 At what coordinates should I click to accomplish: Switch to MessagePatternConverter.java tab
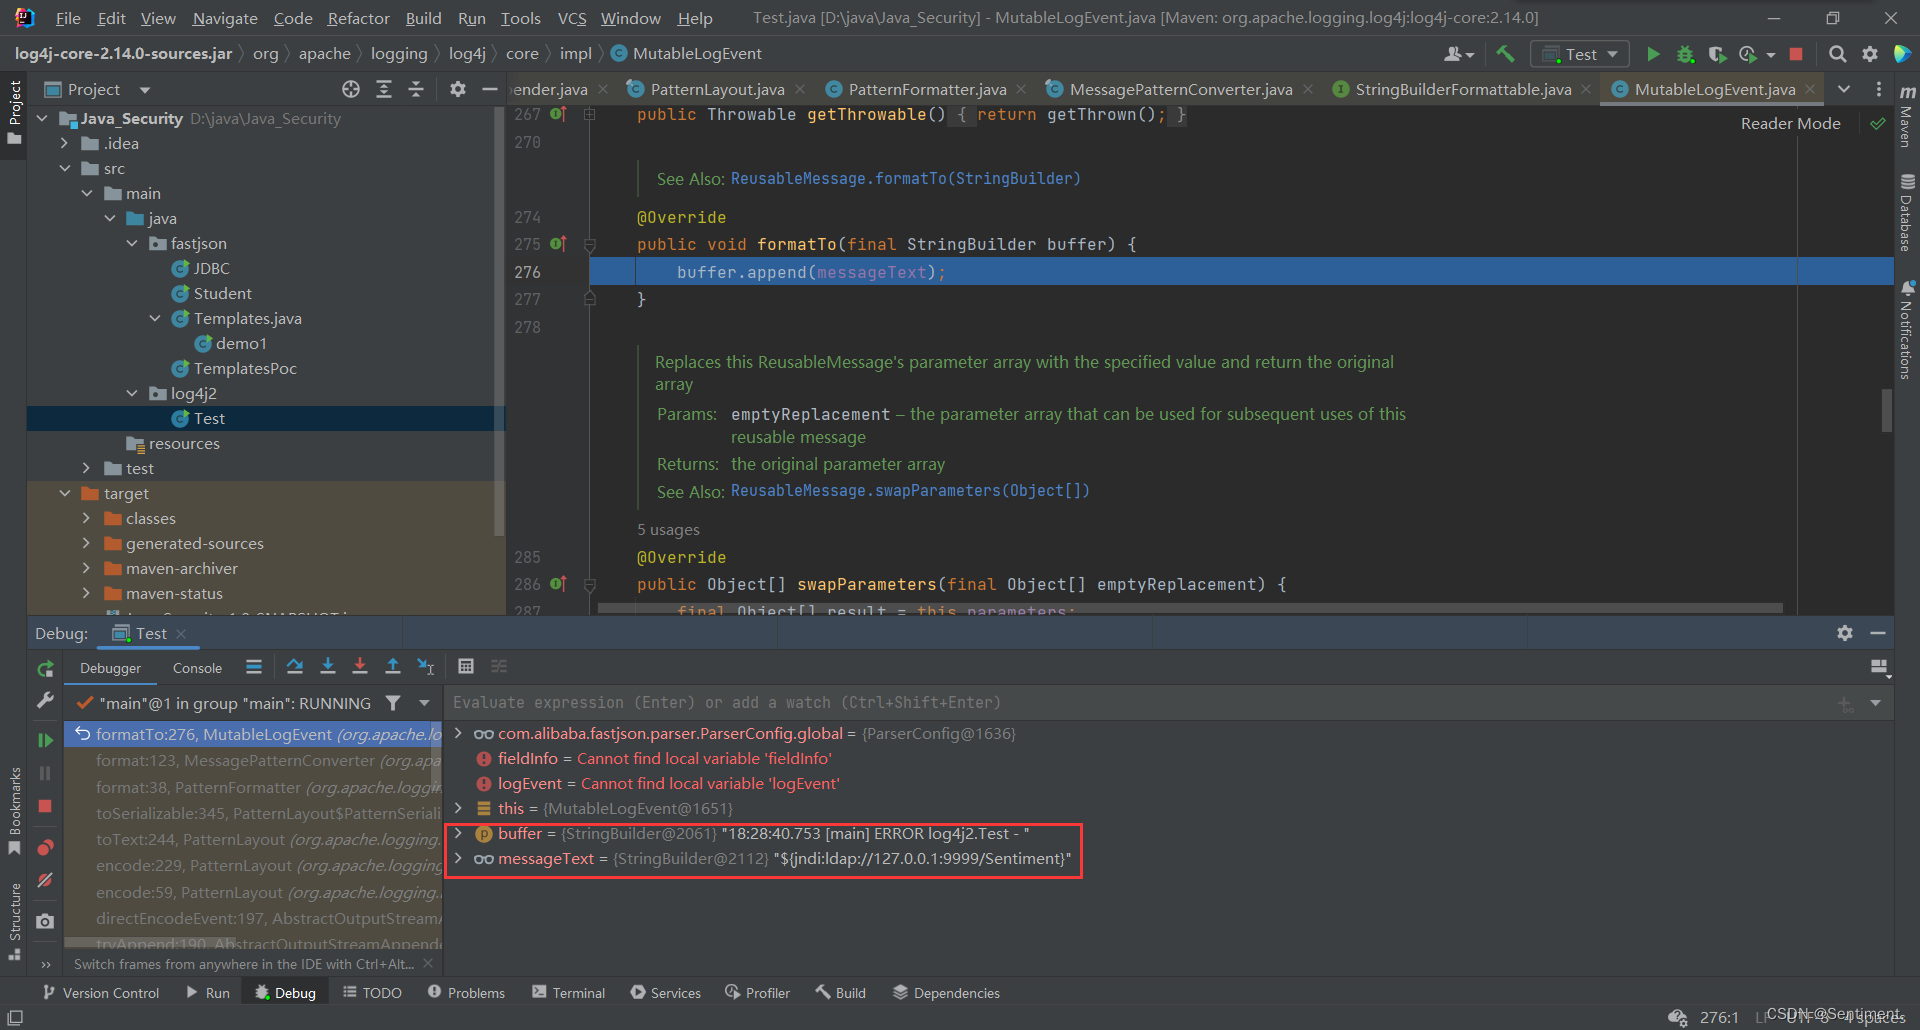point(1180,89)
